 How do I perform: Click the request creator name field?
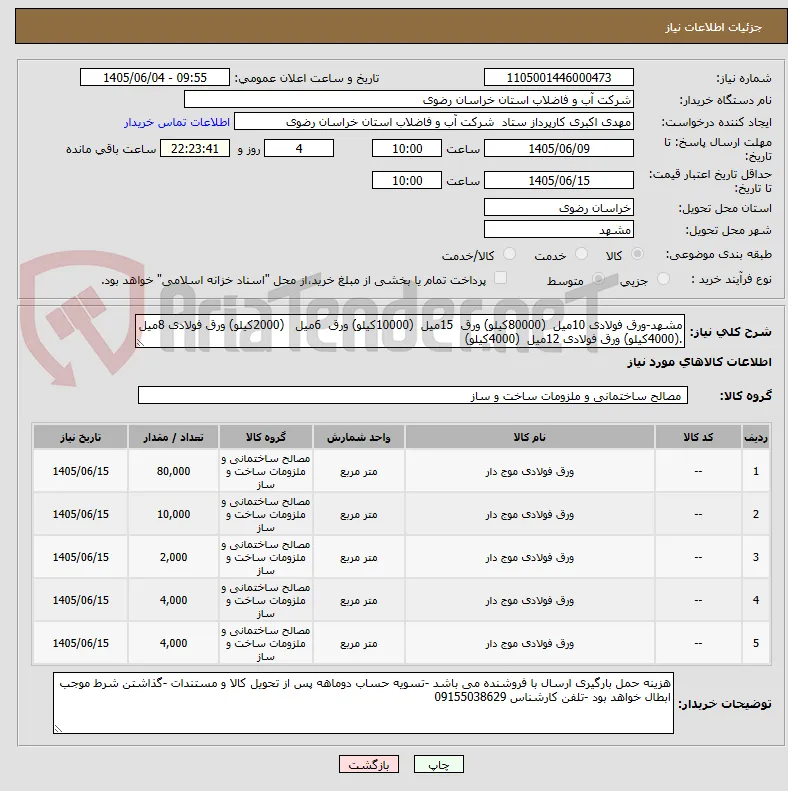pyautogui.click(x=434, y=122)
